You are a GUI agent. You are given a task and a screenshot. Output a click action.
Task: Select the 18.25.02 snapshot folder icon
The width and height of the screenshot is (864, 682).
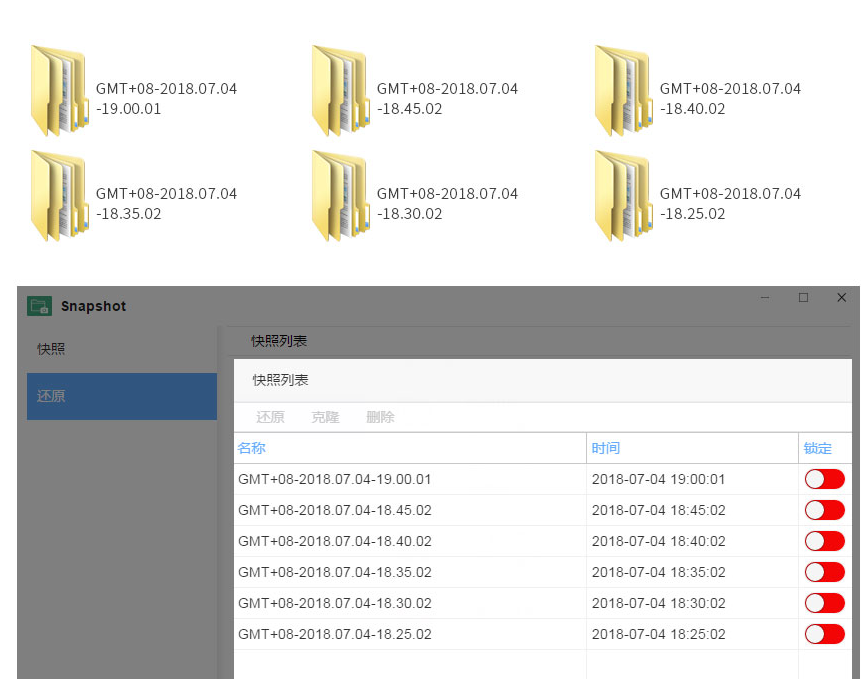[624, 196]
